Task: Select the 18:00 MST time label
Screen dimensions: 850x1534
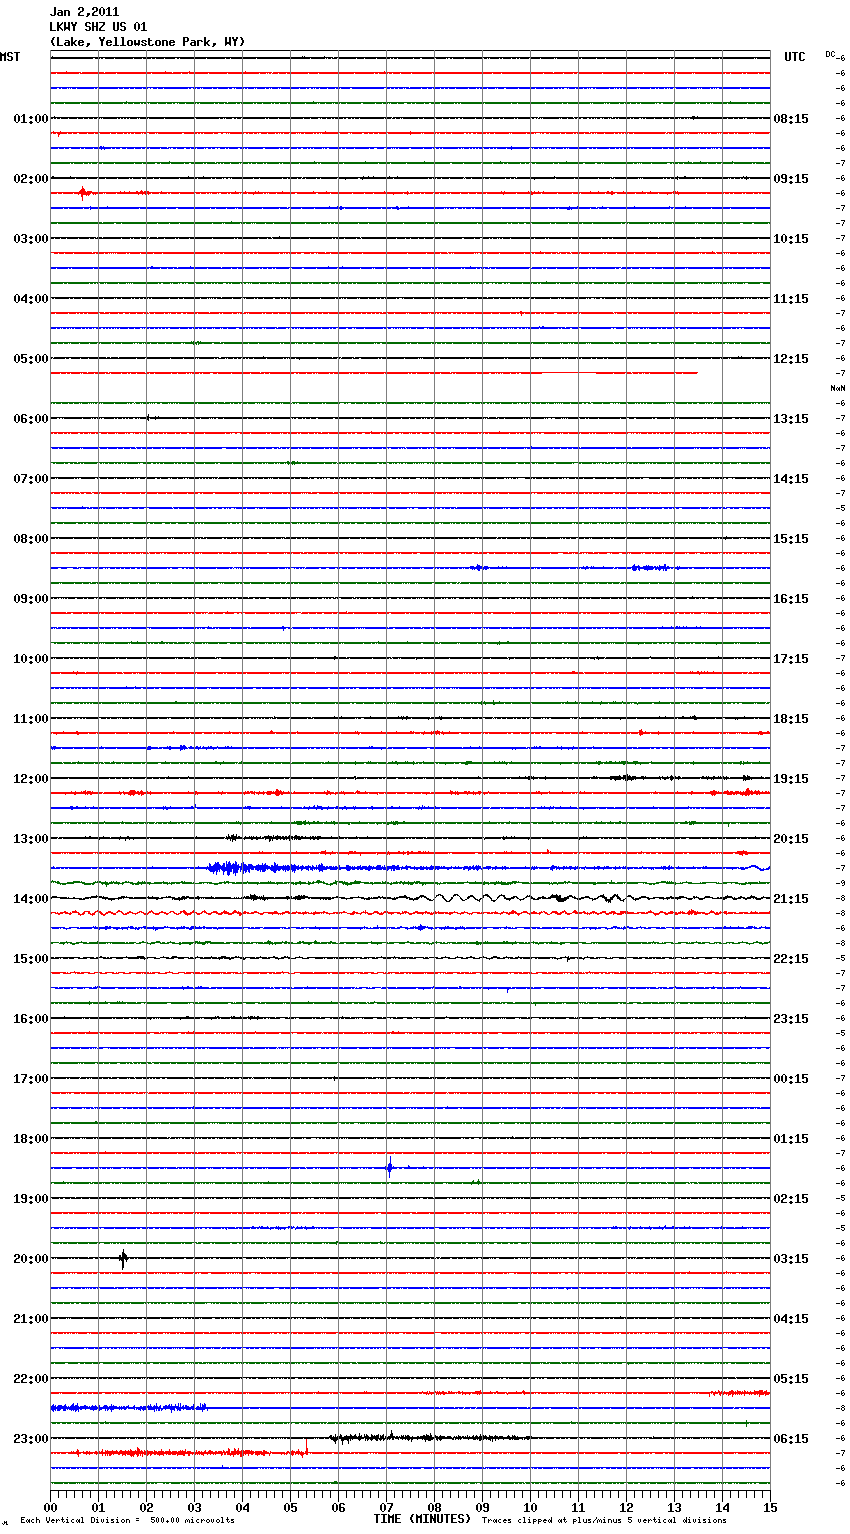Action: coord(31,1138)
